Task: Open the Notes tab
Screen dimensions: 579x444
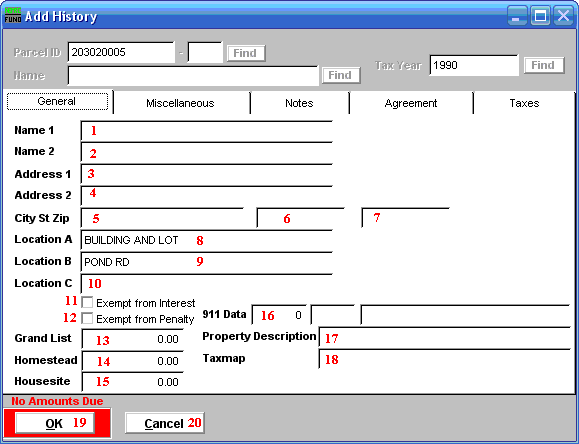Action: 299,103
